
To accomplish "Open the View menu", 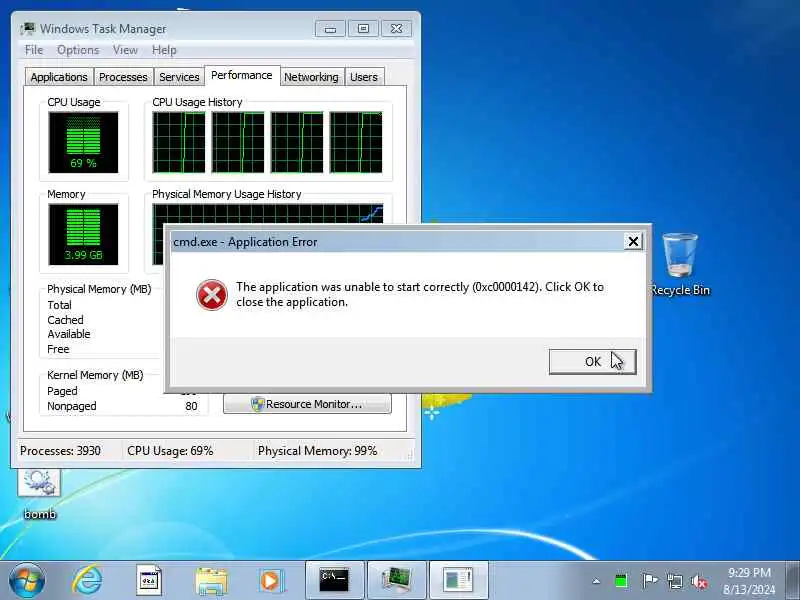I will [126, 50].
